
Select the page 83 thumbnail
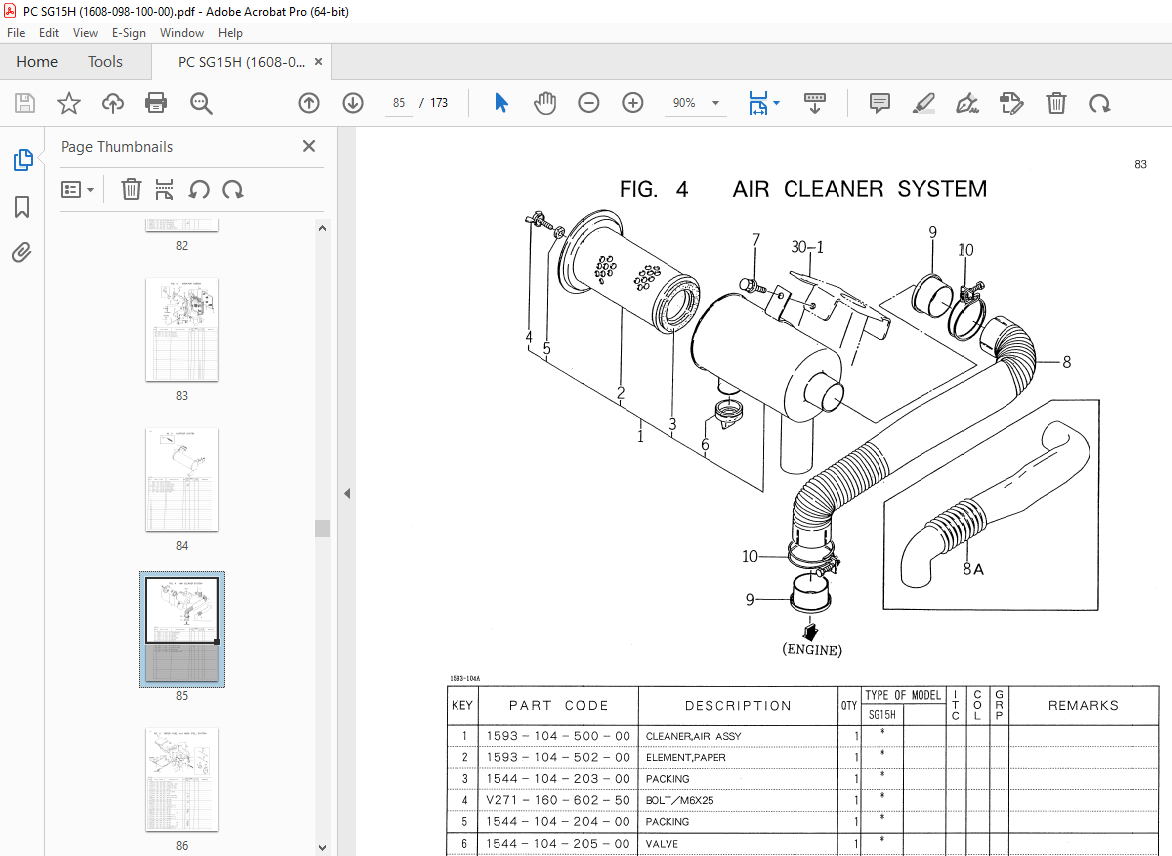pyautogui.click(x=182, y=330)
